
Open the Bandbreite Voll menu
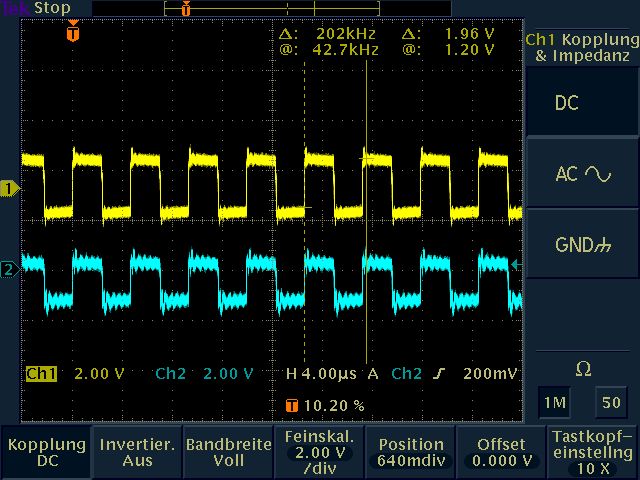(228, 452)
